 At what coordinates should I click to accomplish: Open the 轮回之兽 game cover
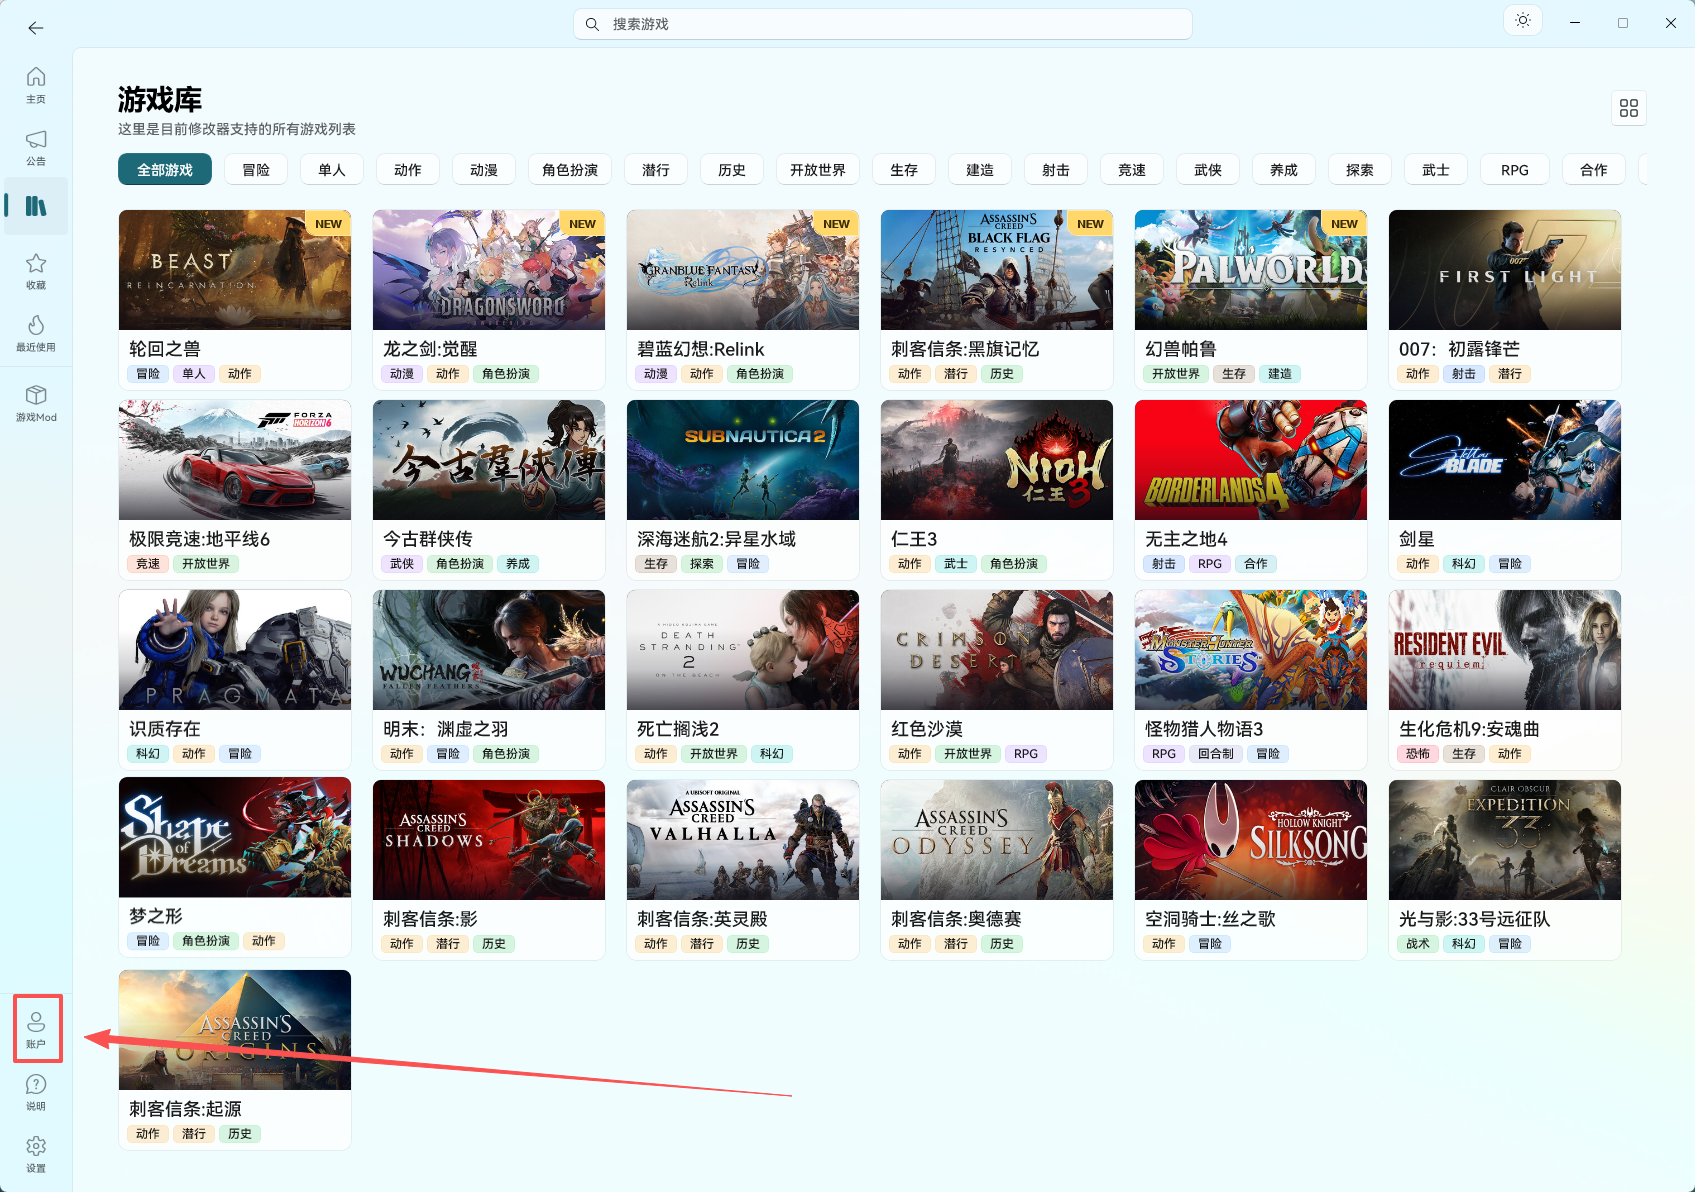[235, 270]
